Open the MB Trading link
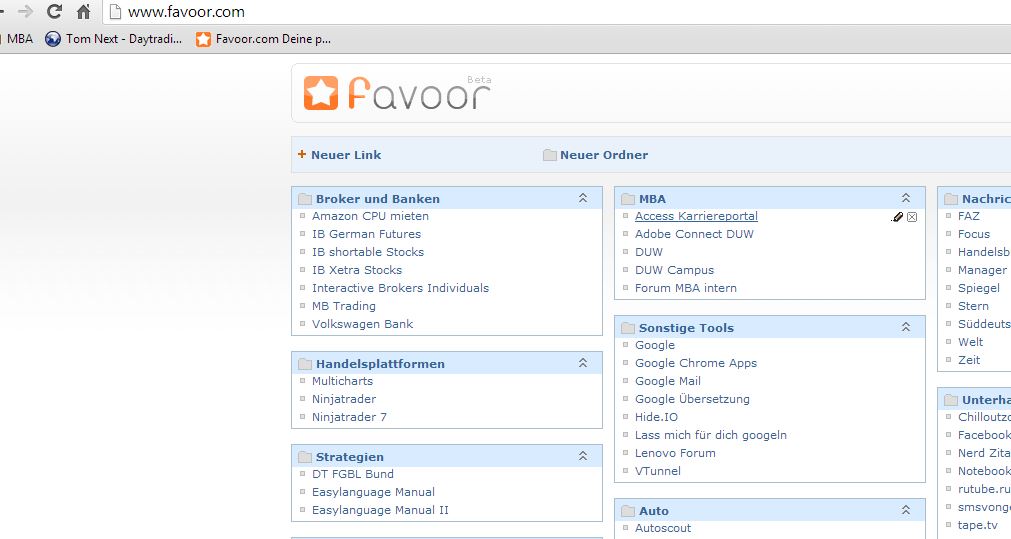The image size is (1011, 539). (344, 306)
